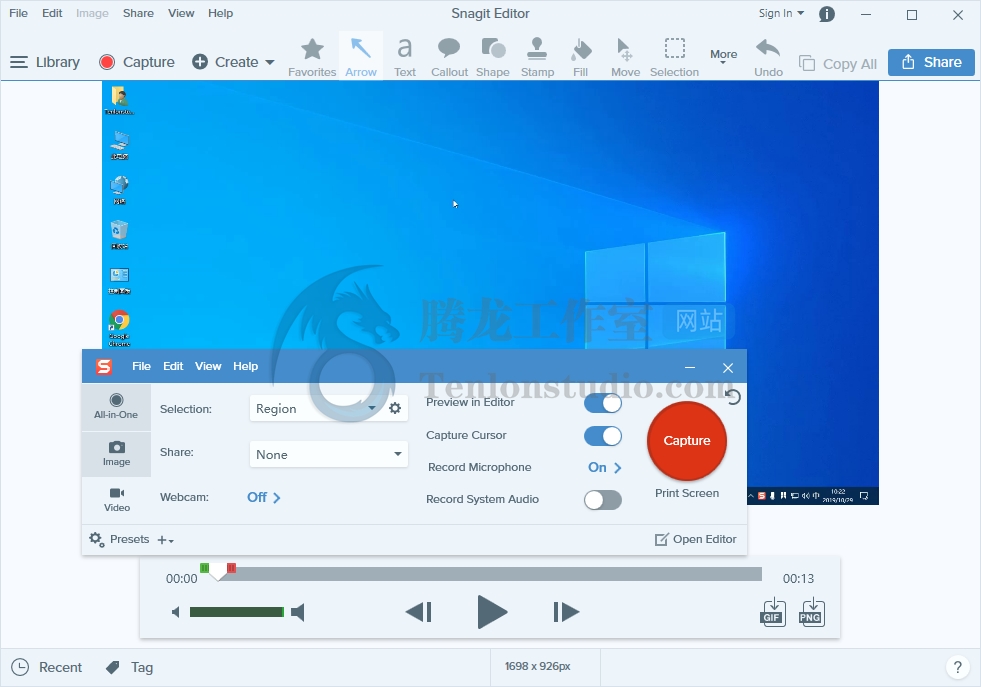Open the Sign In dropdown

tap(781, 13)
